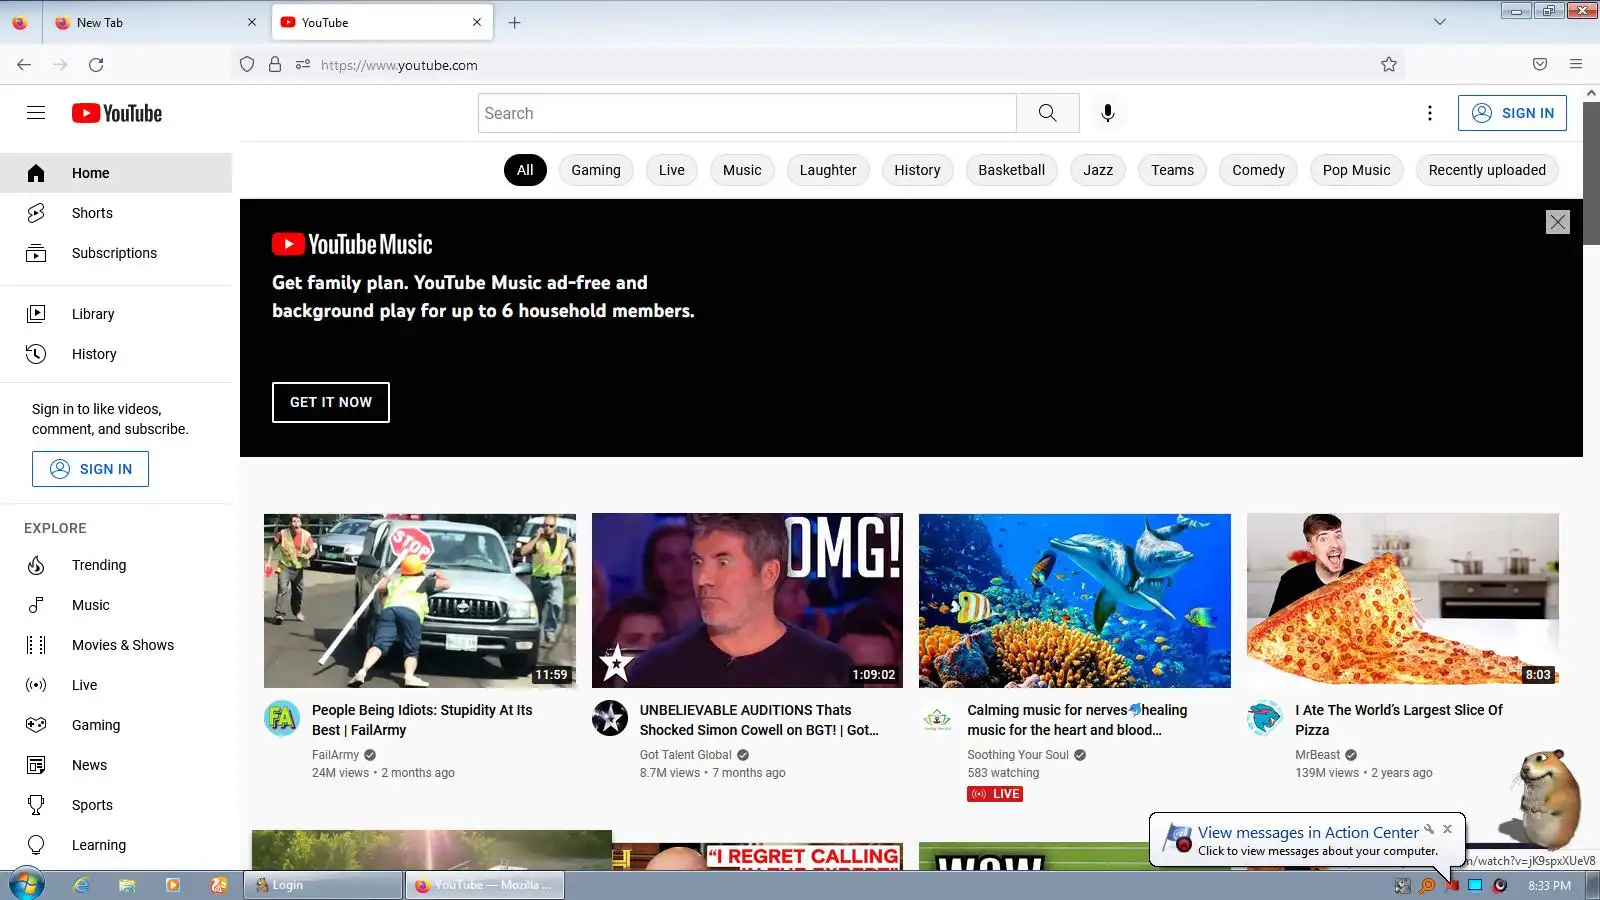
Task: Click the Soothing Your Soul channel avatar
Action: pyautogui.click(x=937, y=718)
